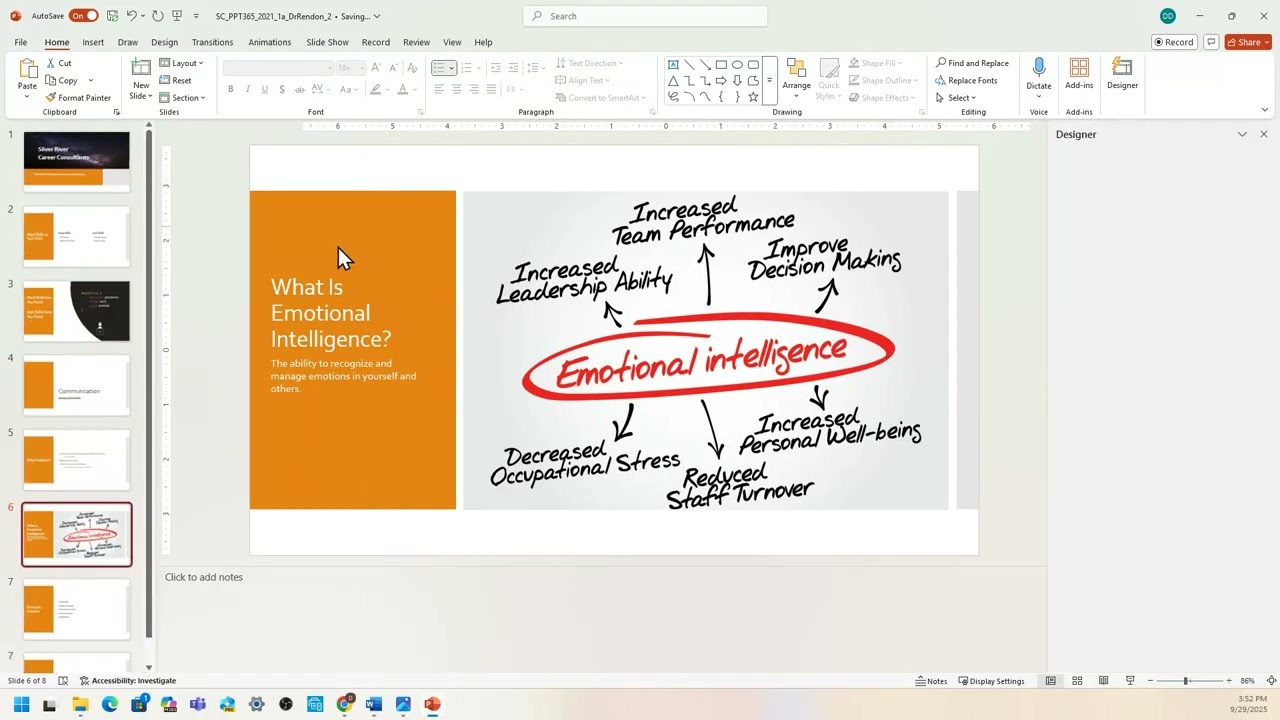Switch to the Slide Show tab
This screenshot has width=1280, height=720.
[327, 42]
